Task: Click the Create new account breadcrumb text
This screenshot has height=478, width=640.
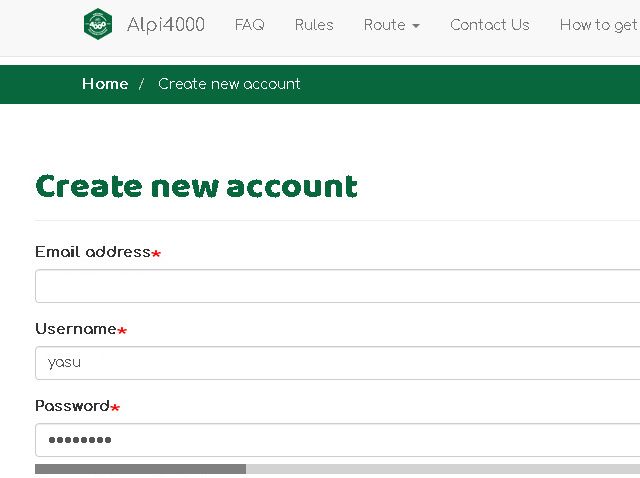Action: point(229,84)
